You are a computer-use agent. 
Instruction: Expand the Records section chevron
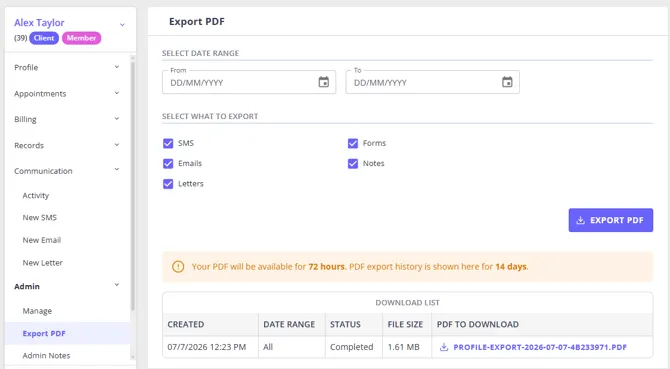[117, 145]
